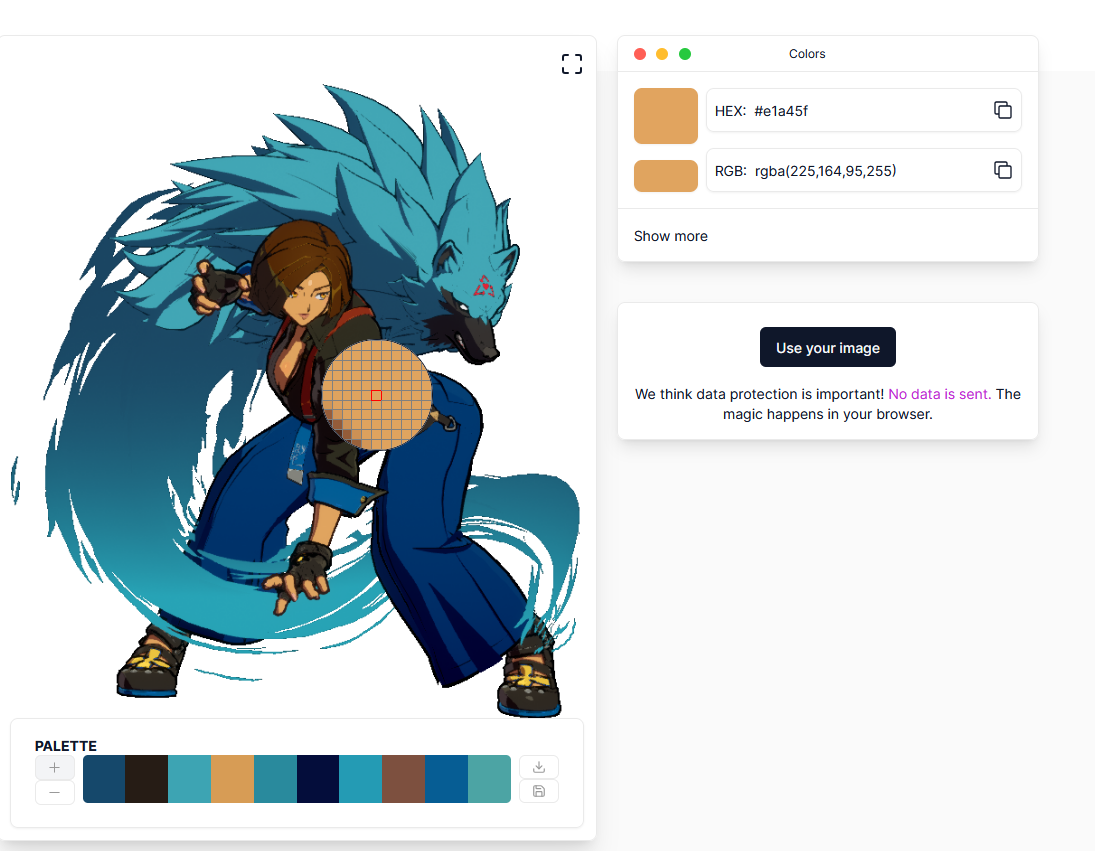Expand Show more color details
Image resolution: width=1095 pixels, height=851 pixels.
click(x=670, y=236)
